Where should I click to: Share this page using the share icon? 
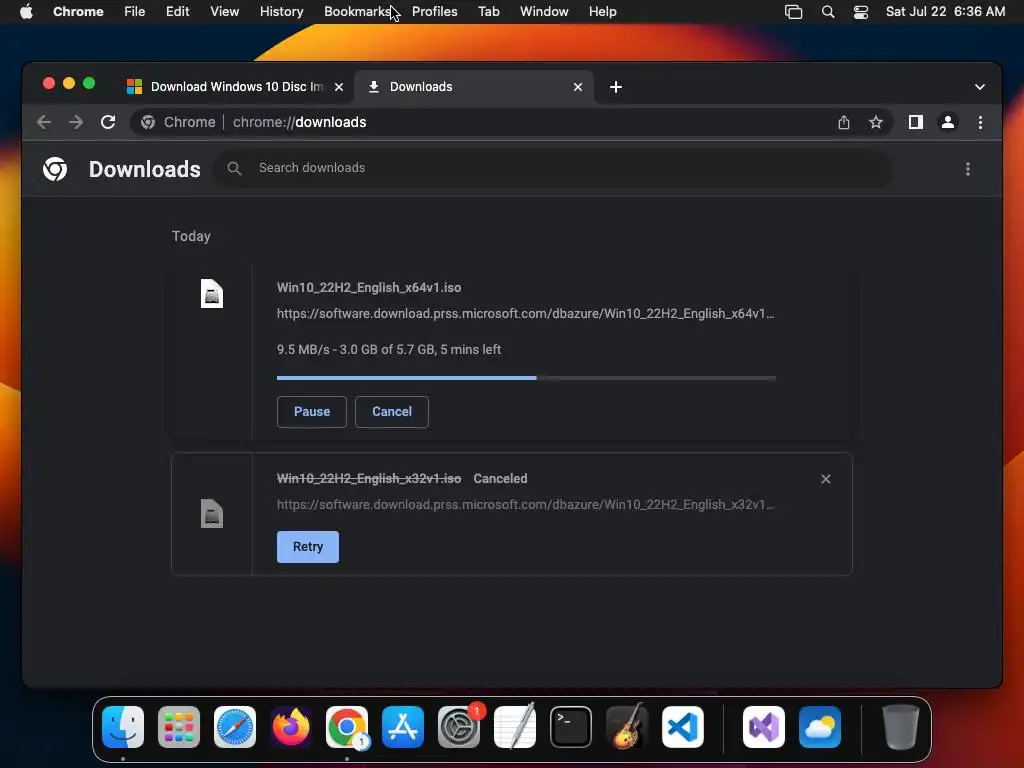point(844,122)
